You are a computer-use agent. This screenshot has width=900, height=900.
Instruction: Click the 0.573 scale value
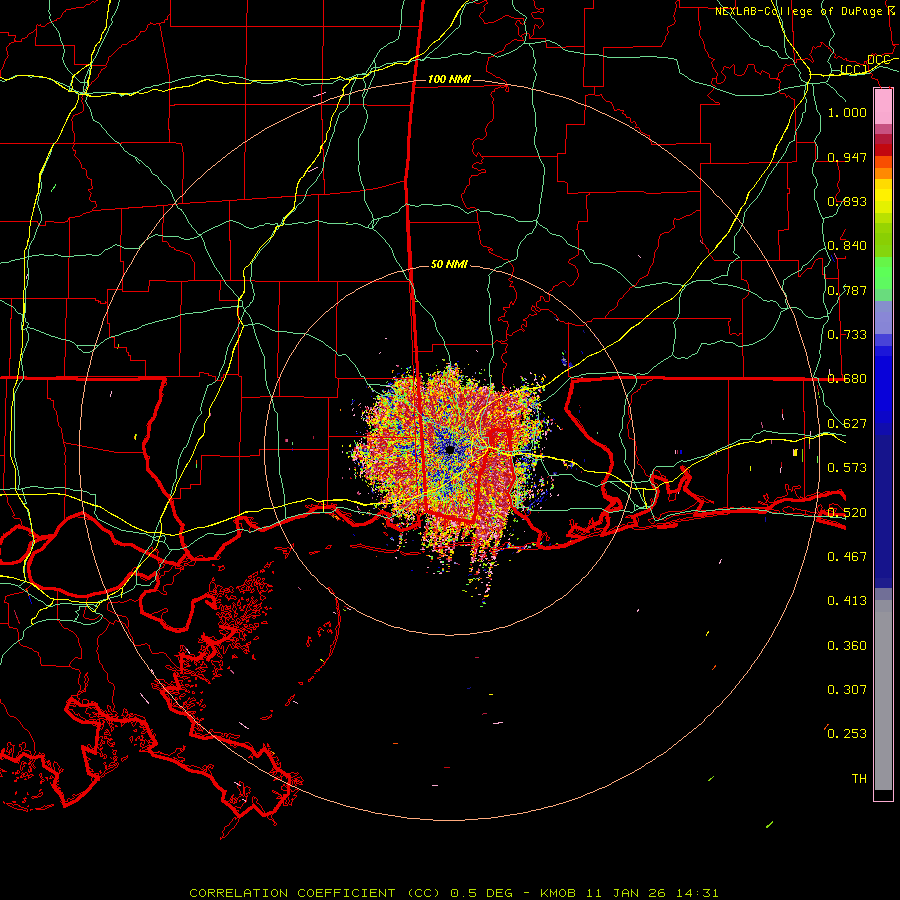[847, 468]
